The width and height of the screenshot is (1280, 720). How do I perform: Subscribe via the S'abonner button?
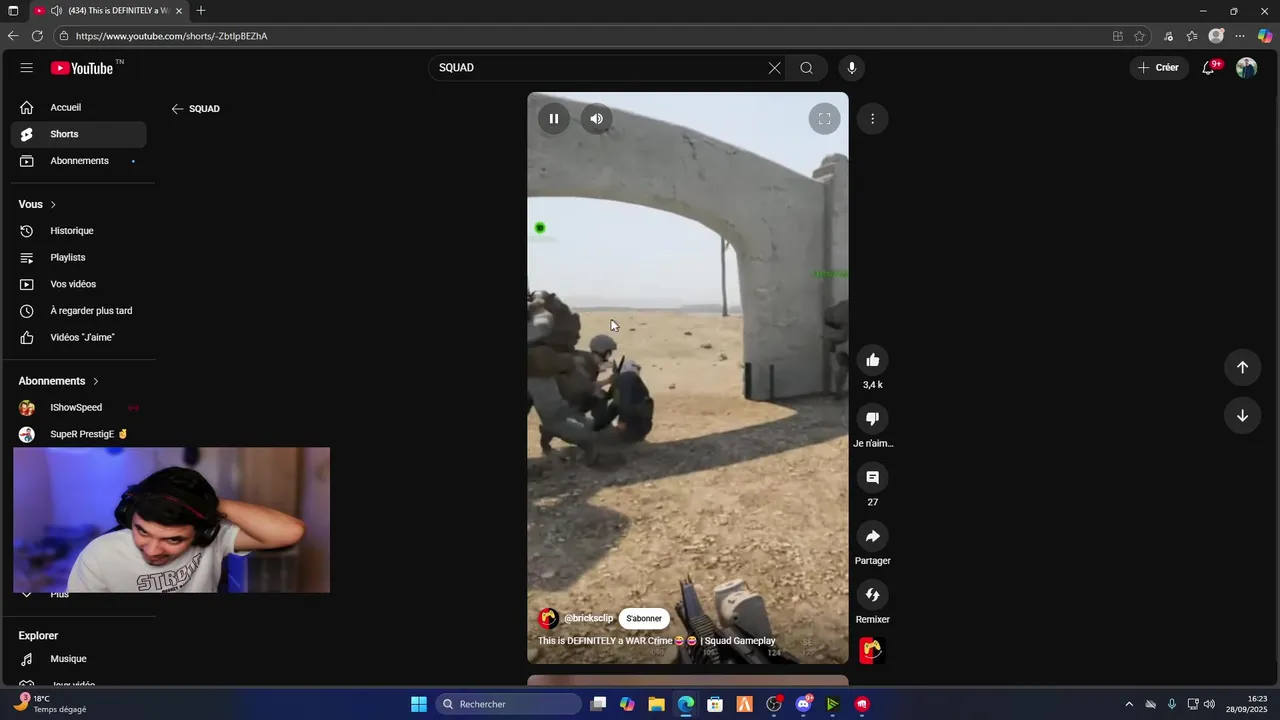[x=644, y=618]
